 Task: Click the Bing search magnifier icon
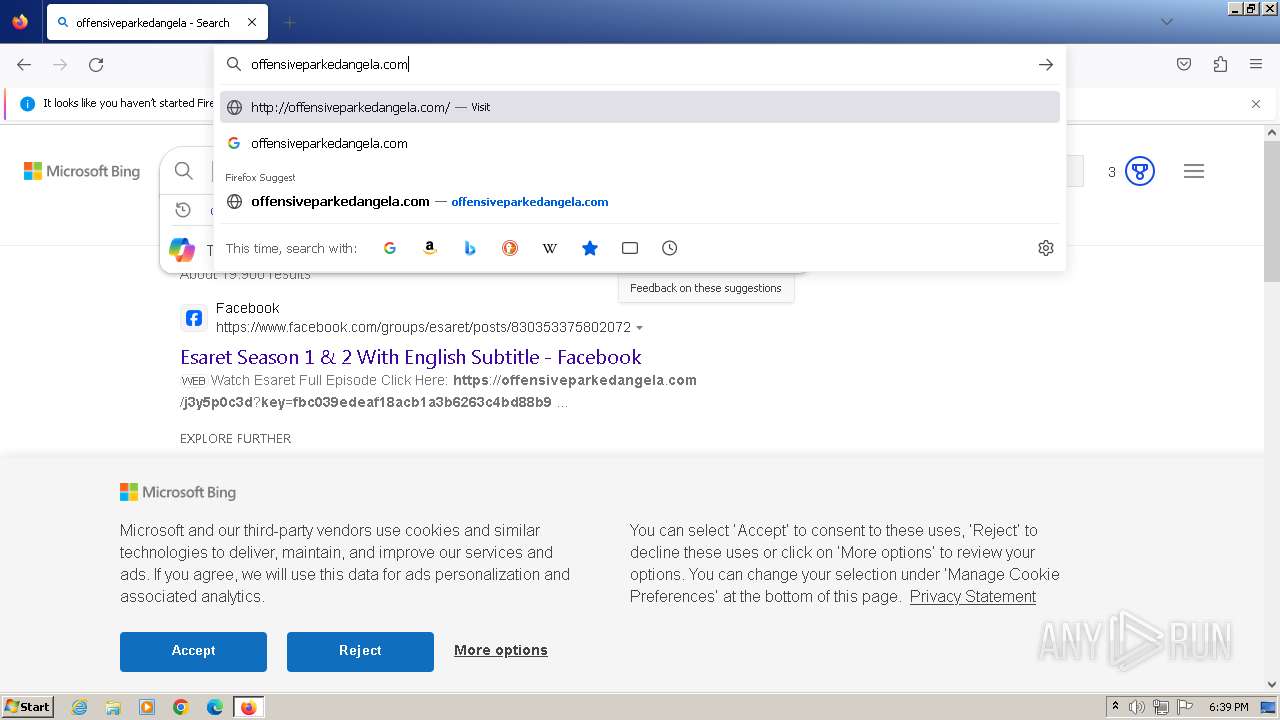(x=184, y=171)
